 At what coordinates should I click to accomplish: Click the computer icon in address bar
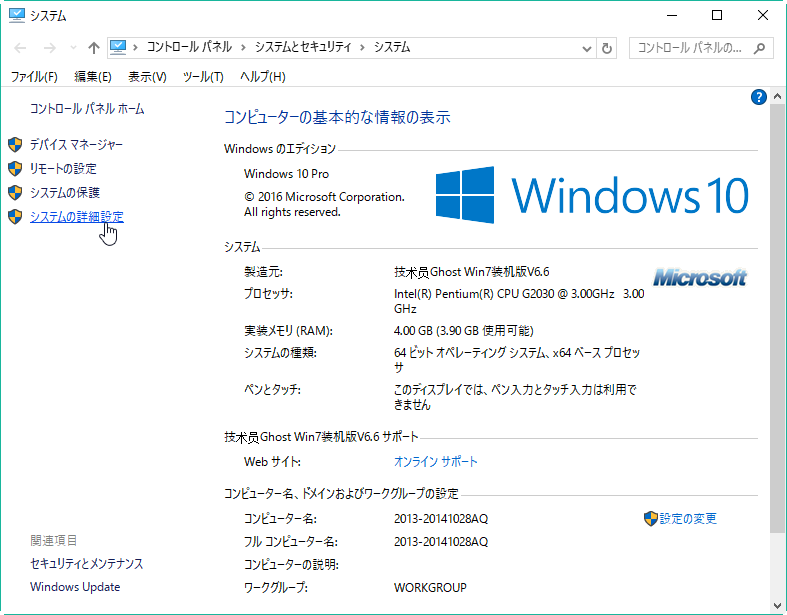(x=118, y=47)
